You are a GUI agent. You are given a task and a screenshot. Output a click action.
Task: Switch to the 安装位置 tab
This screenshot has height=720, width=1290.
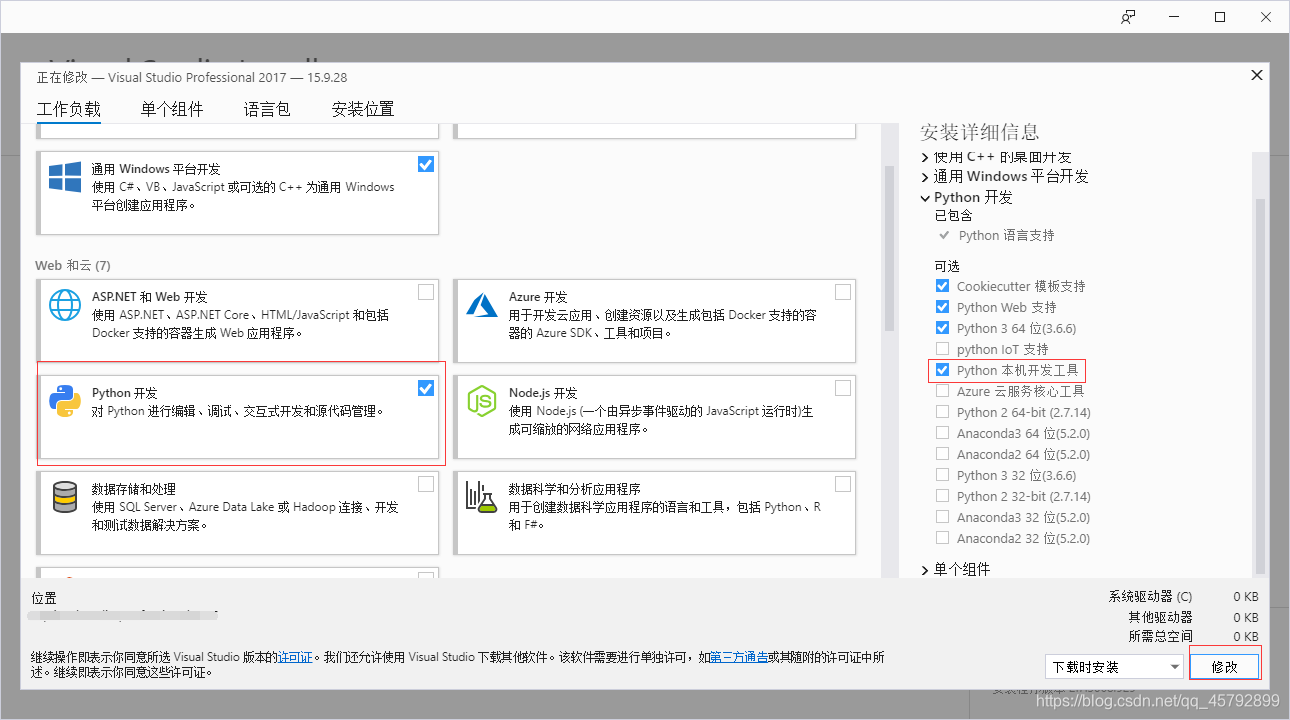coord(362,109)
